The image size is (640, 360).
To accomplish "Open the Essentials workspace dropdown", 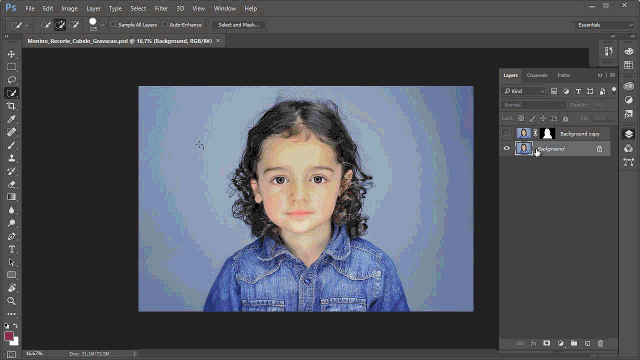I will click(604, 25).
